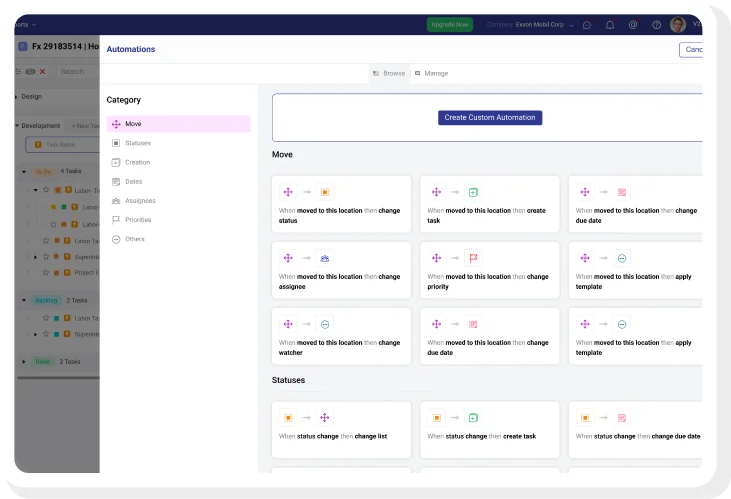Open the mentions @ icon
This screenshot has width=731, height=499.
[633, 25]
